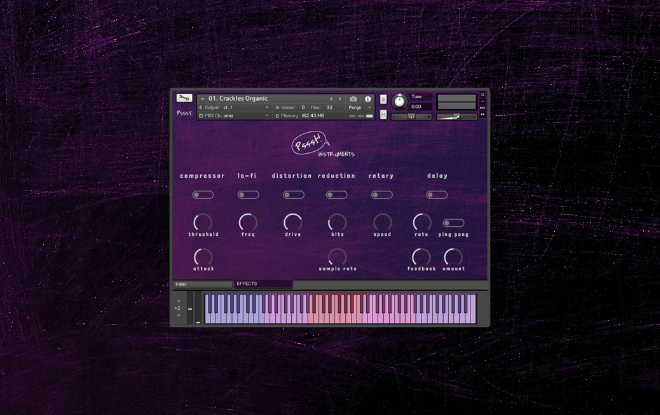Toggle the ping pong delay switch

453,223
